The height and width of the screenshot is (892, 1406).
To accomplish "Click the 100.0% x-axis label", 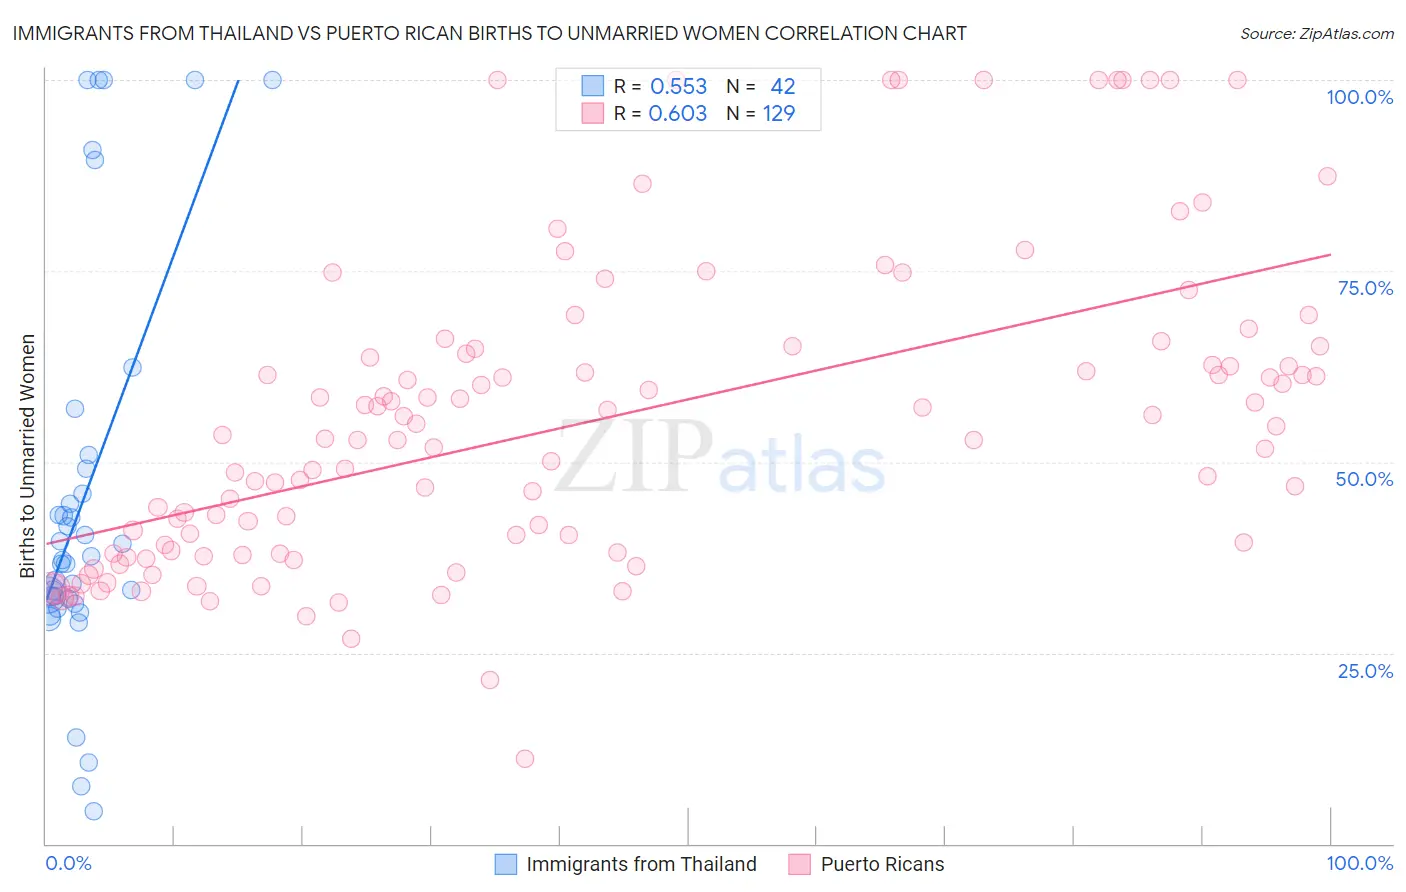I will (x=1360, y=863).
